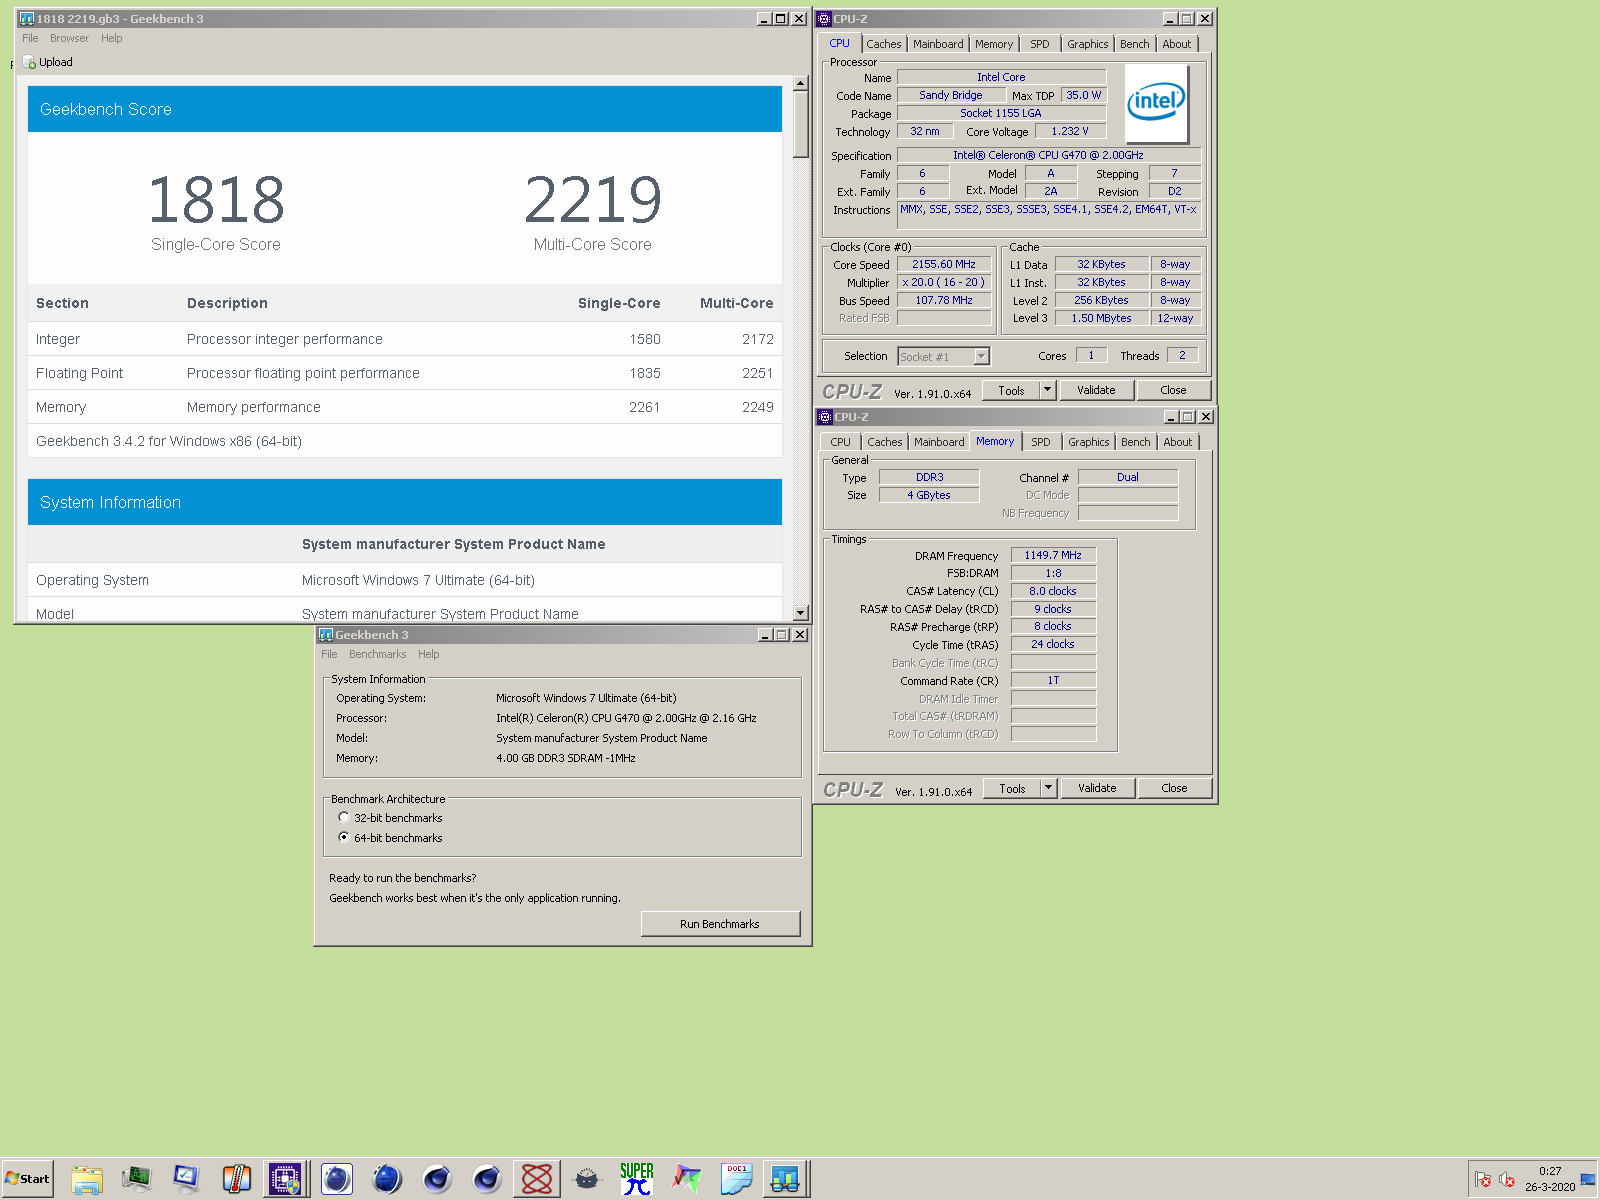Expand Tools dropdown arrow in upper CPU-Z window

point(1048,390)
